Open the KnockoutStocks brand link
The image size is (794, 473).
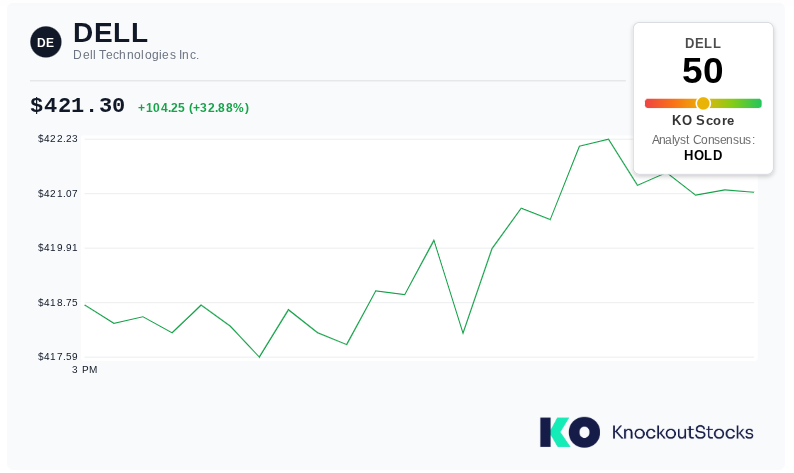683,432
